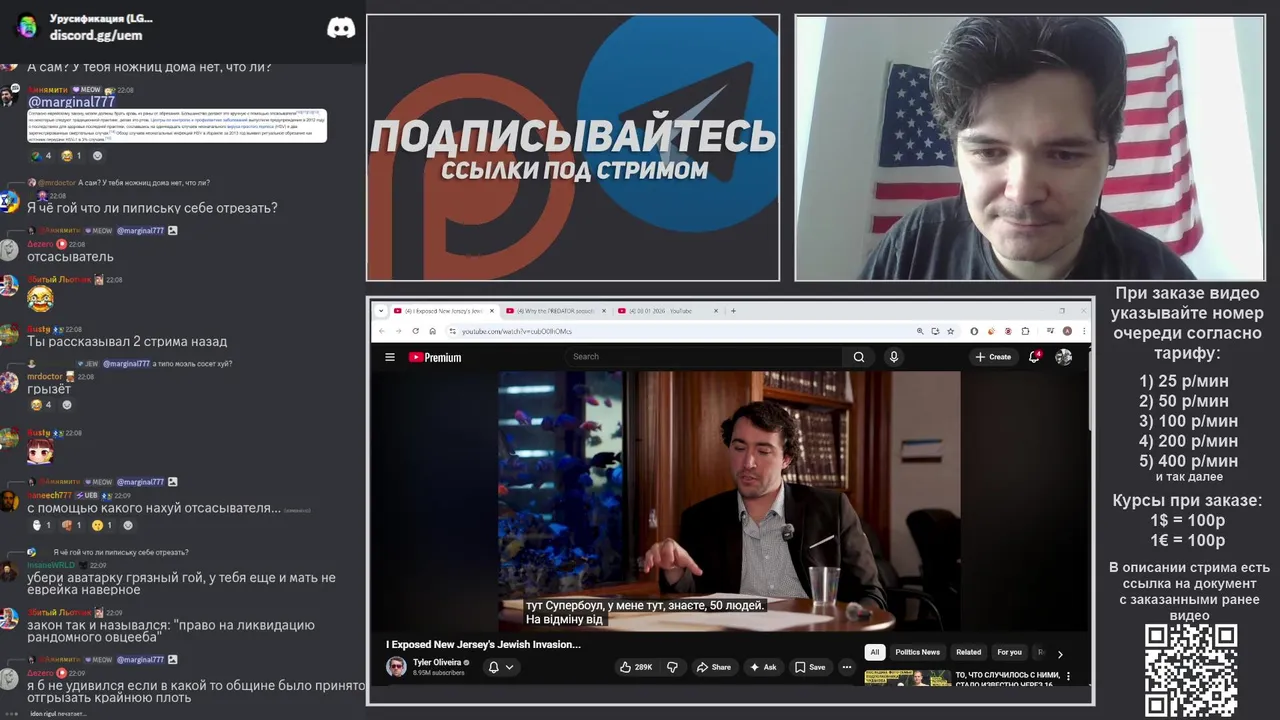
Task: Click the browser address bar URL
Action: (x=517, y=331)
